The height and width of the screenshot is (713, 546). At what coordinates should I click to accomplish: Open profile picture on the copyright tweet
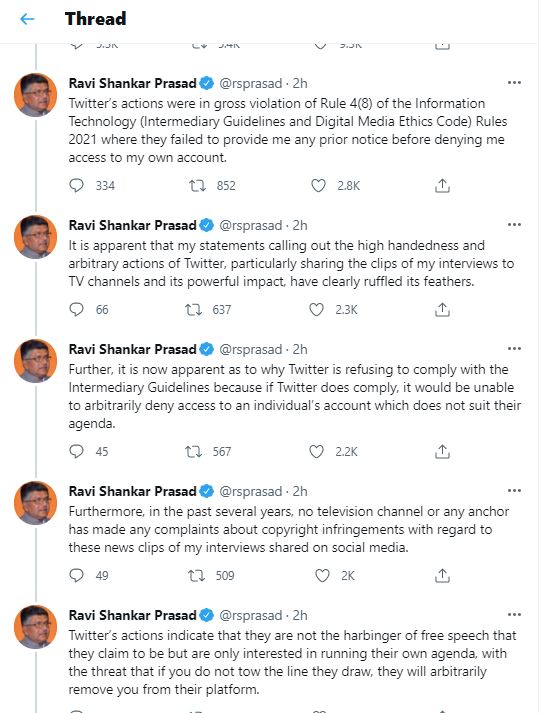36,502
